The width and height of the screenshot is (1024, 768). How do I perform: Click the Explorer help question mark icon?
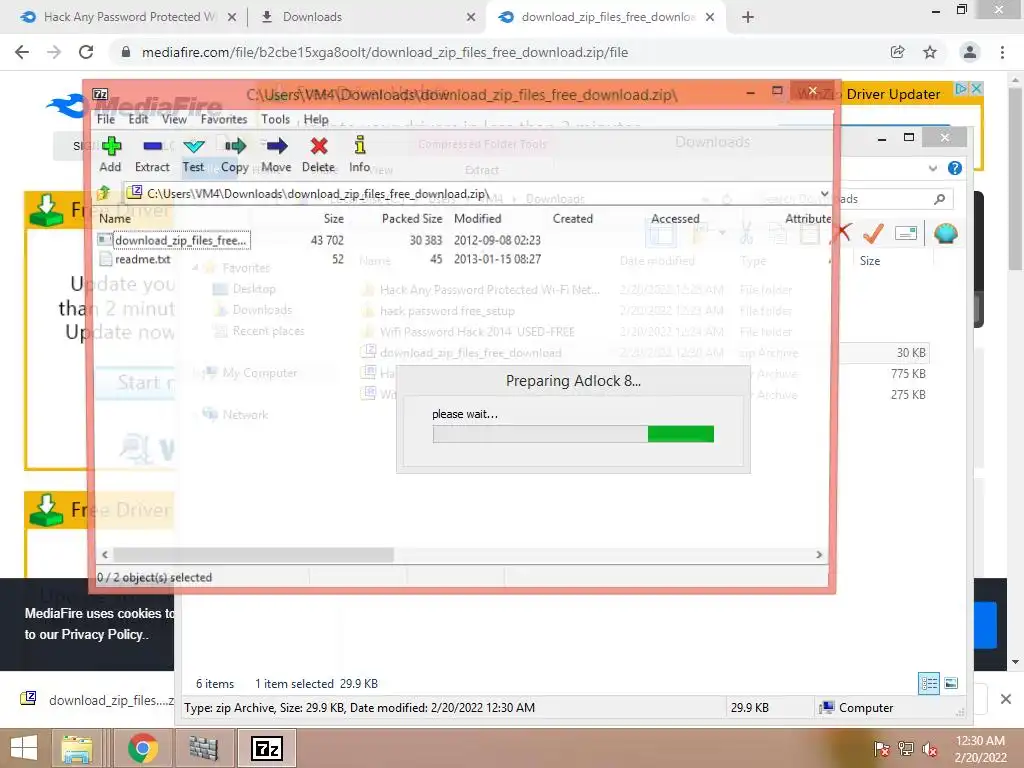(954, 168)
